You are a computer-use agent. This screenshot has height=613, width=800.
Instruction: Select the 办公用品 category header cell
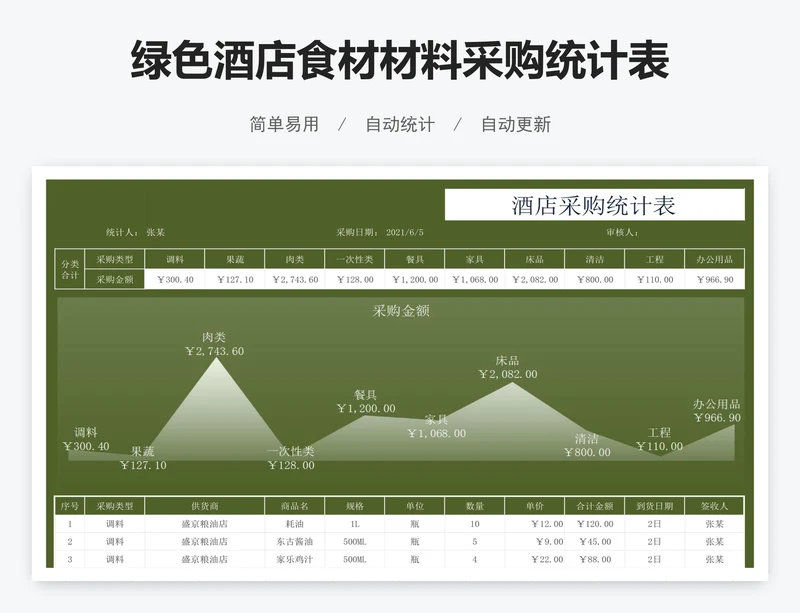point(714,259)
